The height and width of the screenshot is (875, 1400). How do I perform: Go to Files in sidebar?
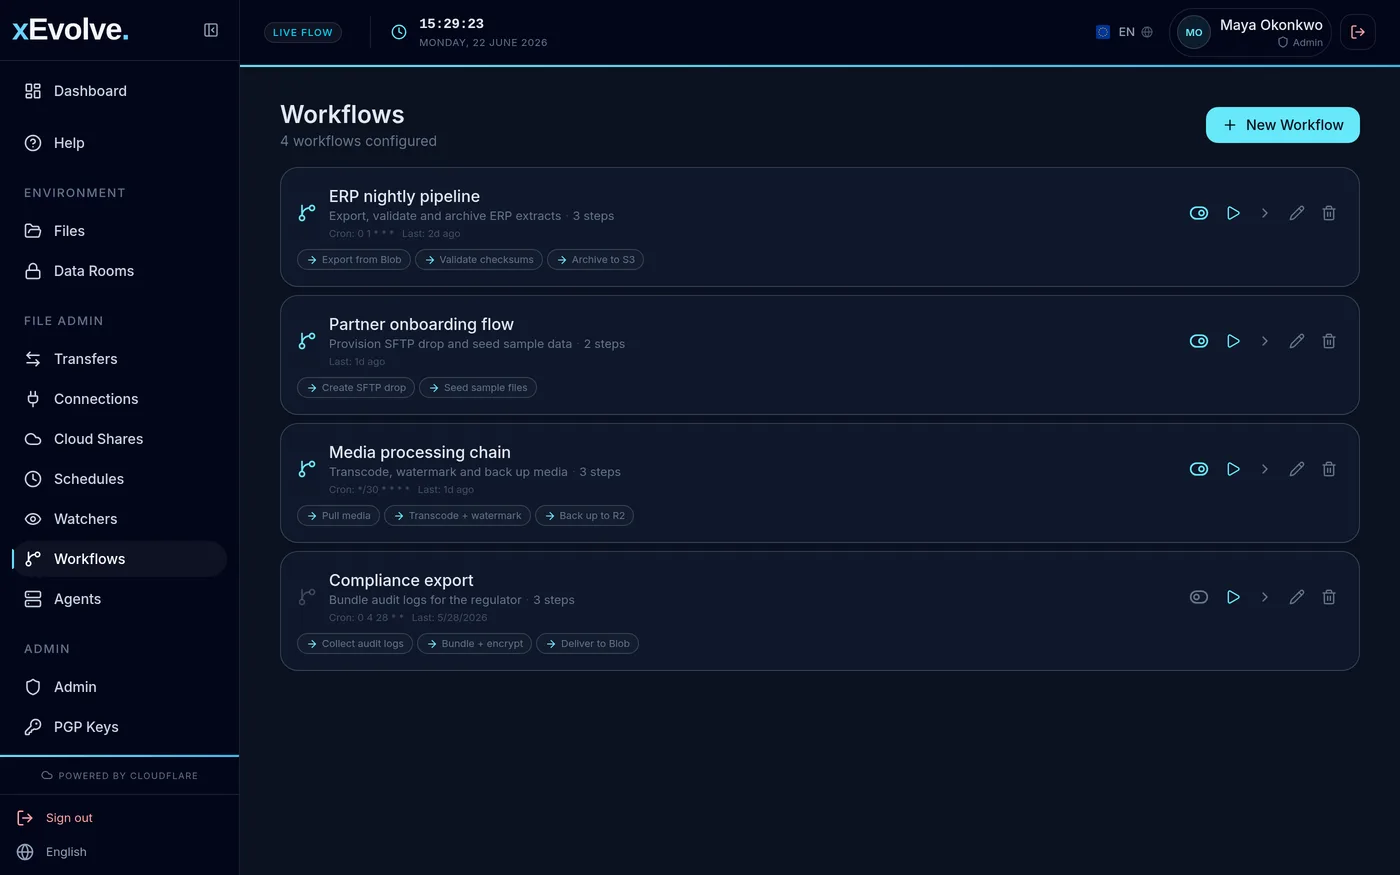click(x=119, y=231)
